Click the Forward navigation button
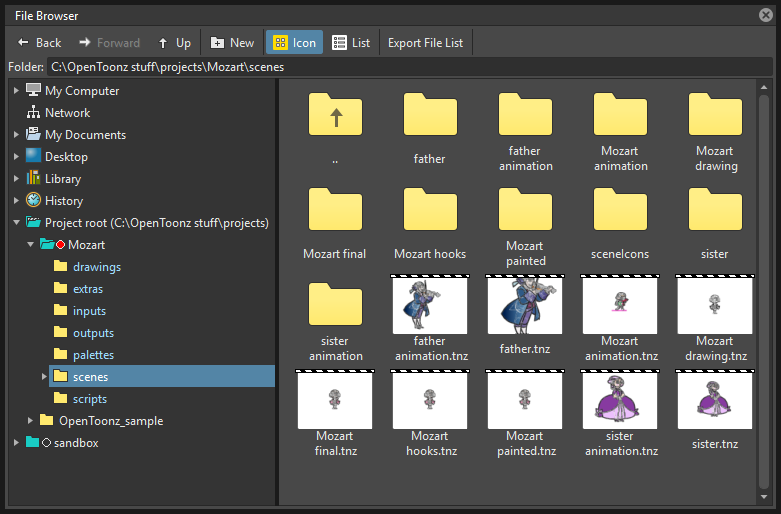This screenshot has height=514, width=781. point(110,43)
